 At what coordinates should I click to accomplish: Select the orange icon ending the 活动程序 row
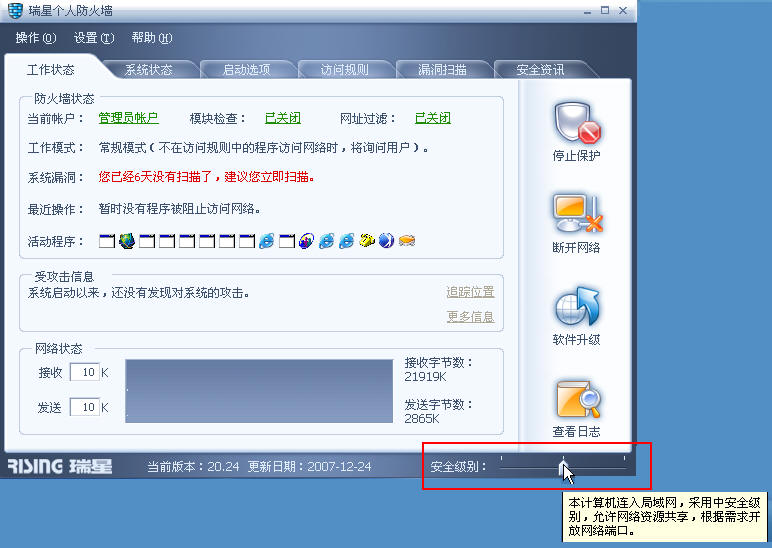(x=407, y=241)
